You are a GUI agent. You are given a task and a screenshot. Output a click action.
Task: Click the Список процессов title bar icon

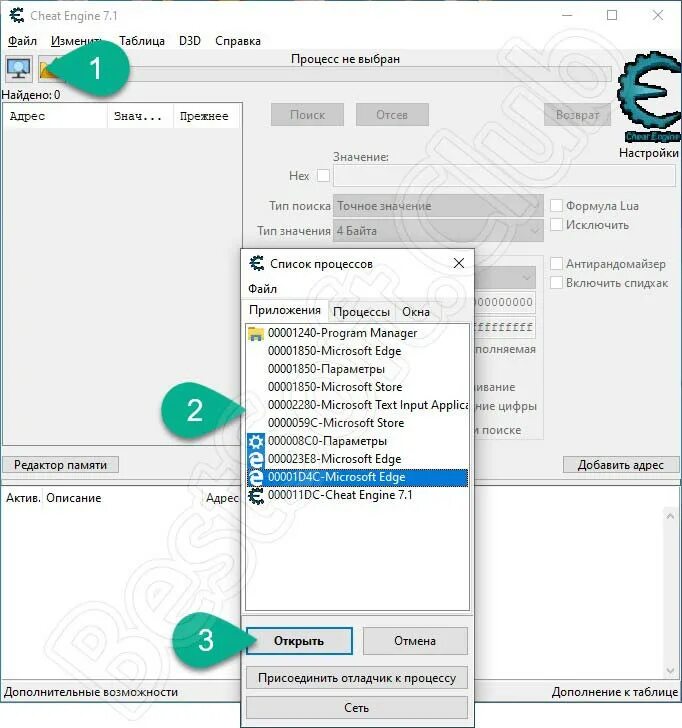tap(256, 263)
